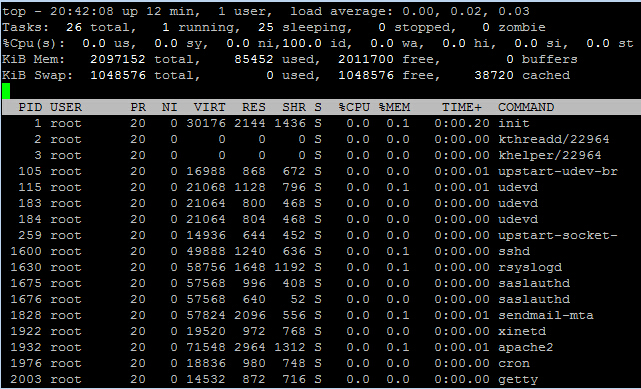
Task: Select the KiB Mem total value 2097152
Action: tap(118, 59)
